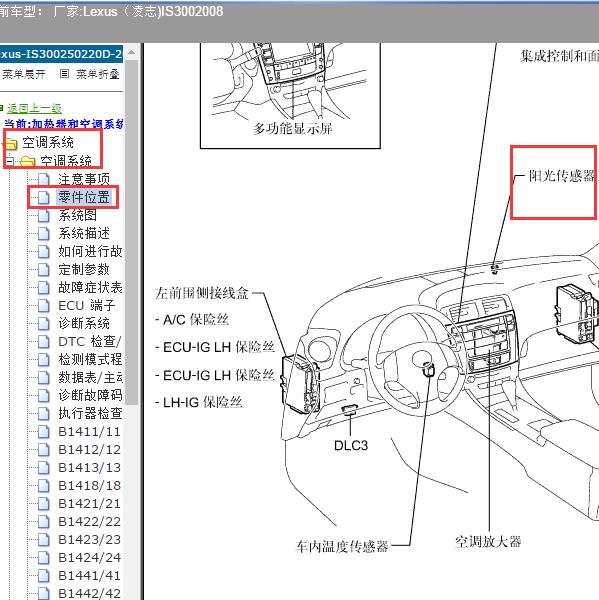
Task: Collapse the nested 空调系统 folder
Action: pos(10,161)
